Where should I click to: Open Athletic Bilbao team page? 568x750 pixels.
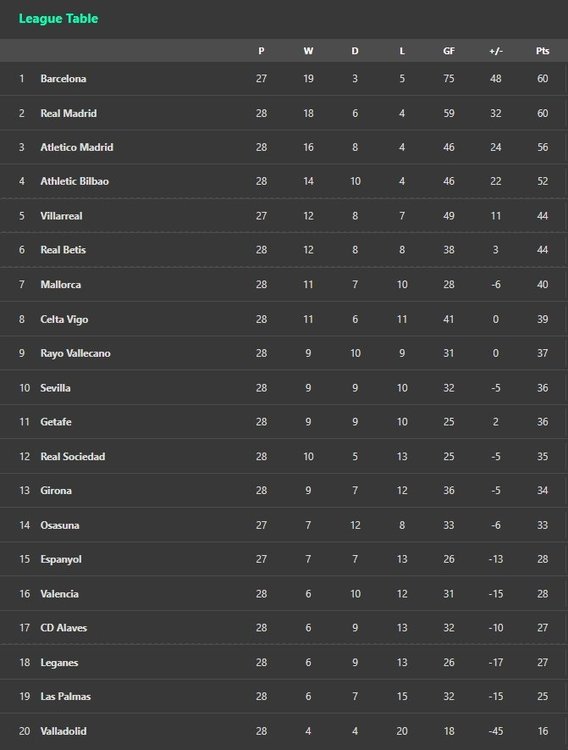pyautogui.click(x=74, y=181)
